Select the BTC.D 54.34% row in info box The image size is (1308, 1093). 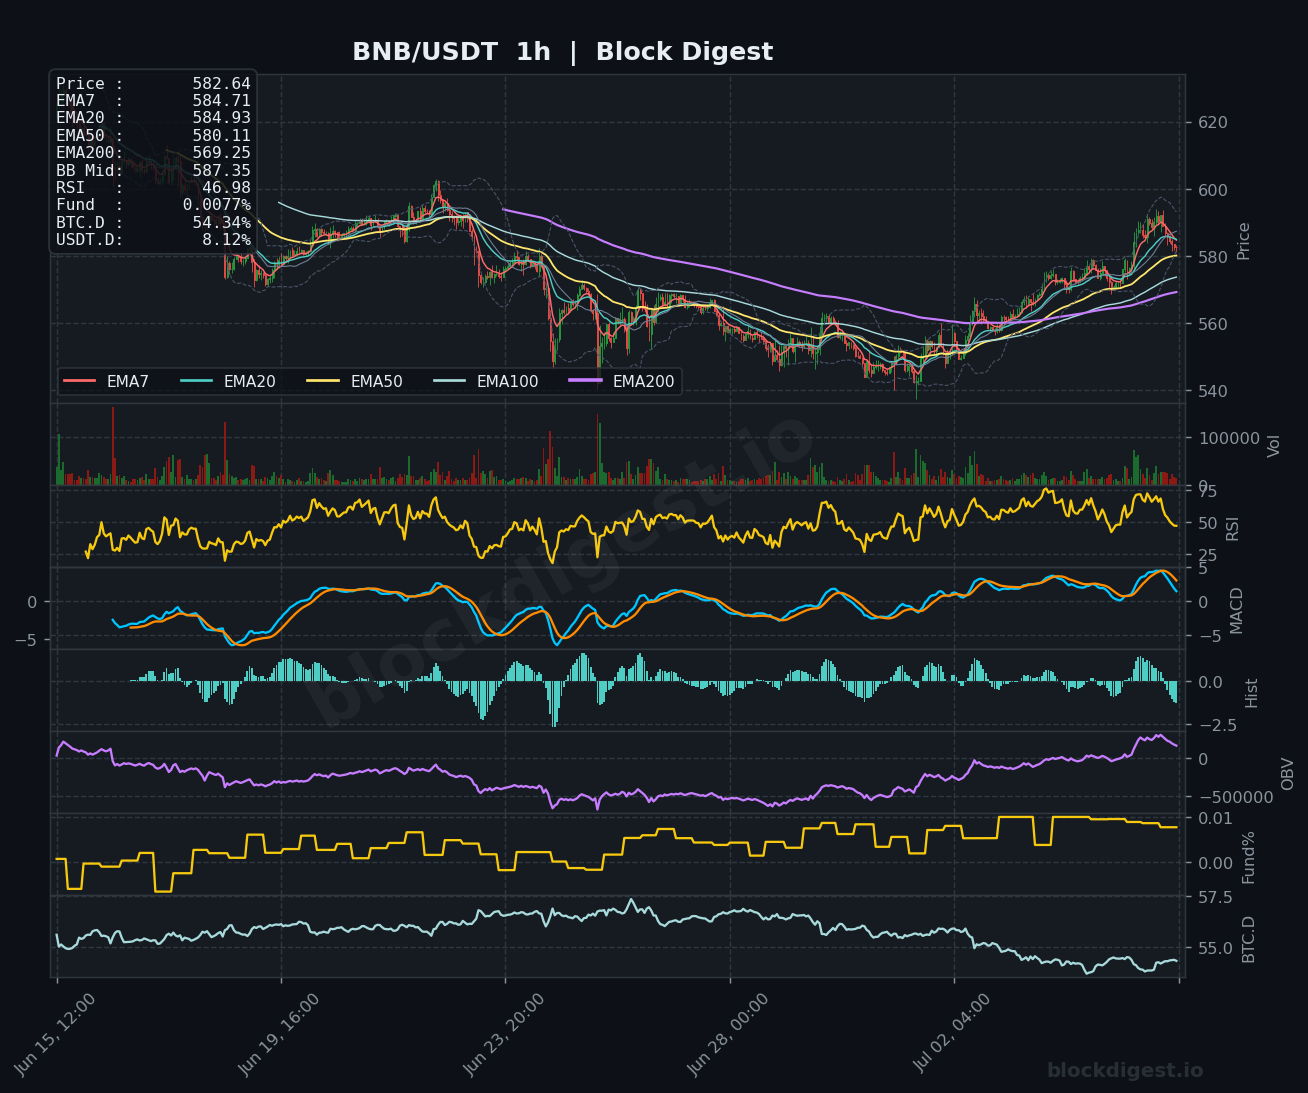coord(153,222)
